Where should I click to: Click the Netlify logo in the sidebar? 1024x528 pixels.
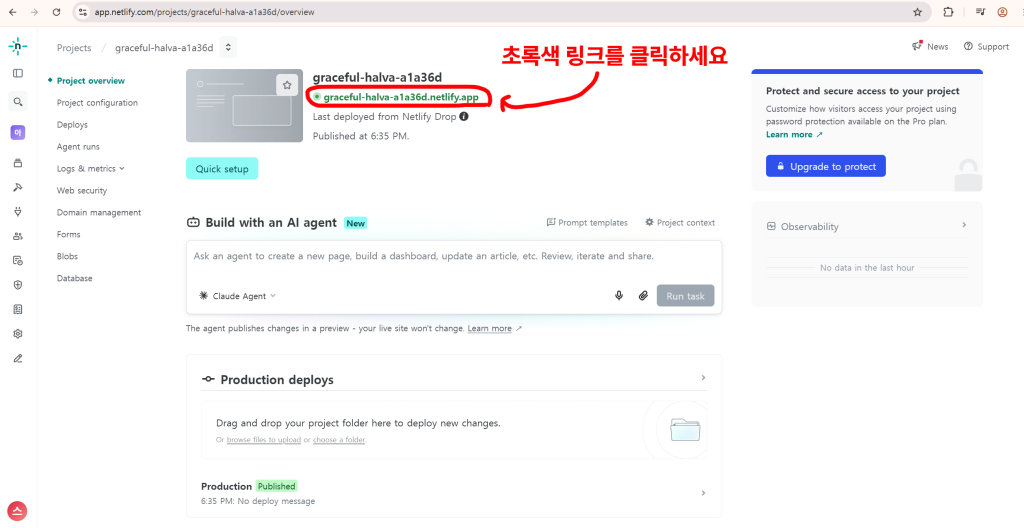point(18,46)
